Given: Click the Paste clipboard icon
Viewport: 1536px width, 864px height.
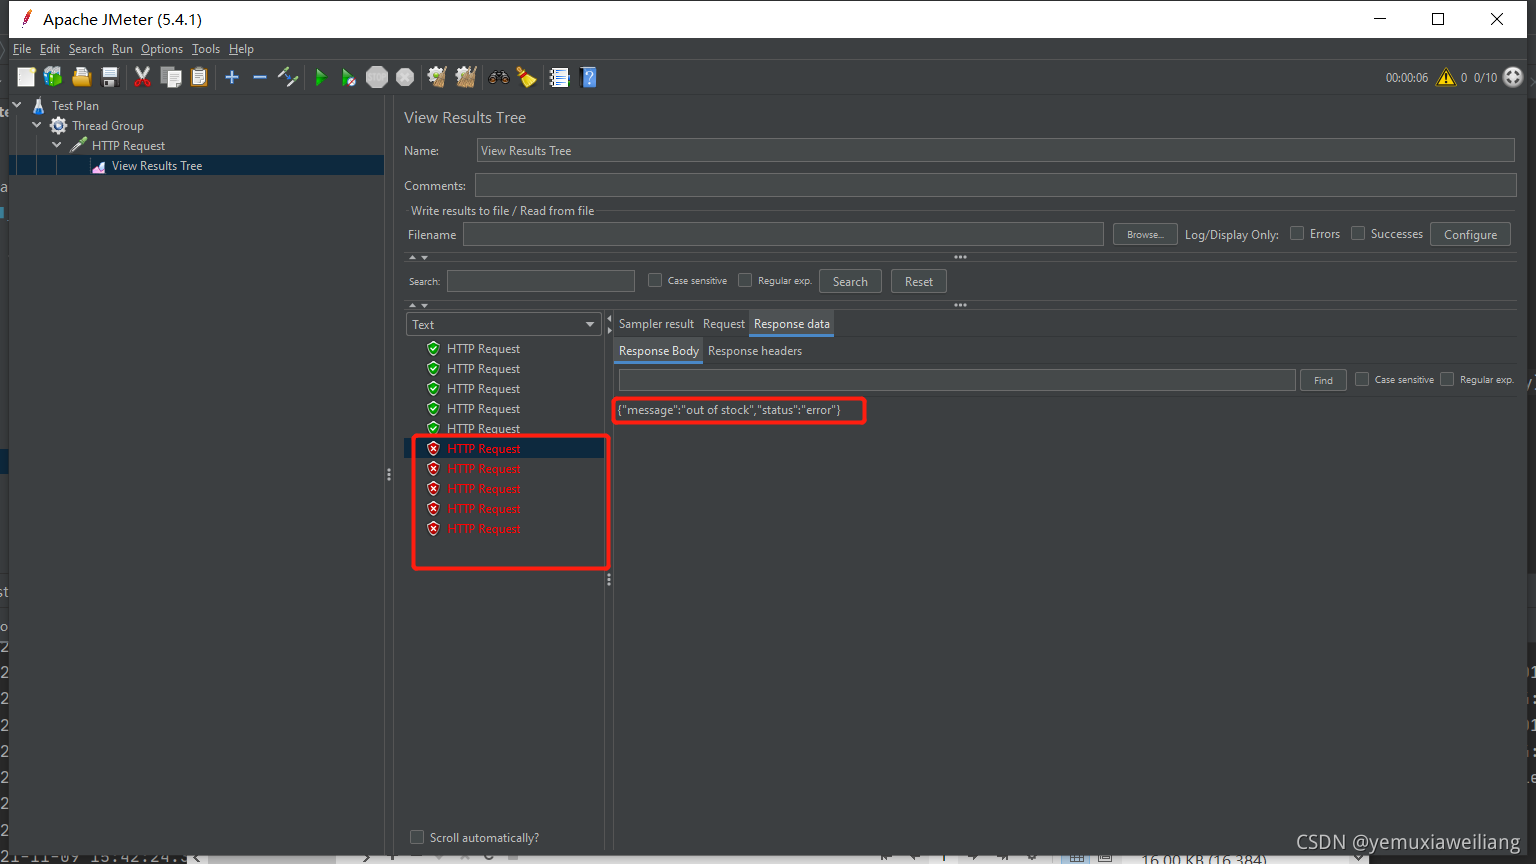Looking at the screenshot, I should point(199,77).
